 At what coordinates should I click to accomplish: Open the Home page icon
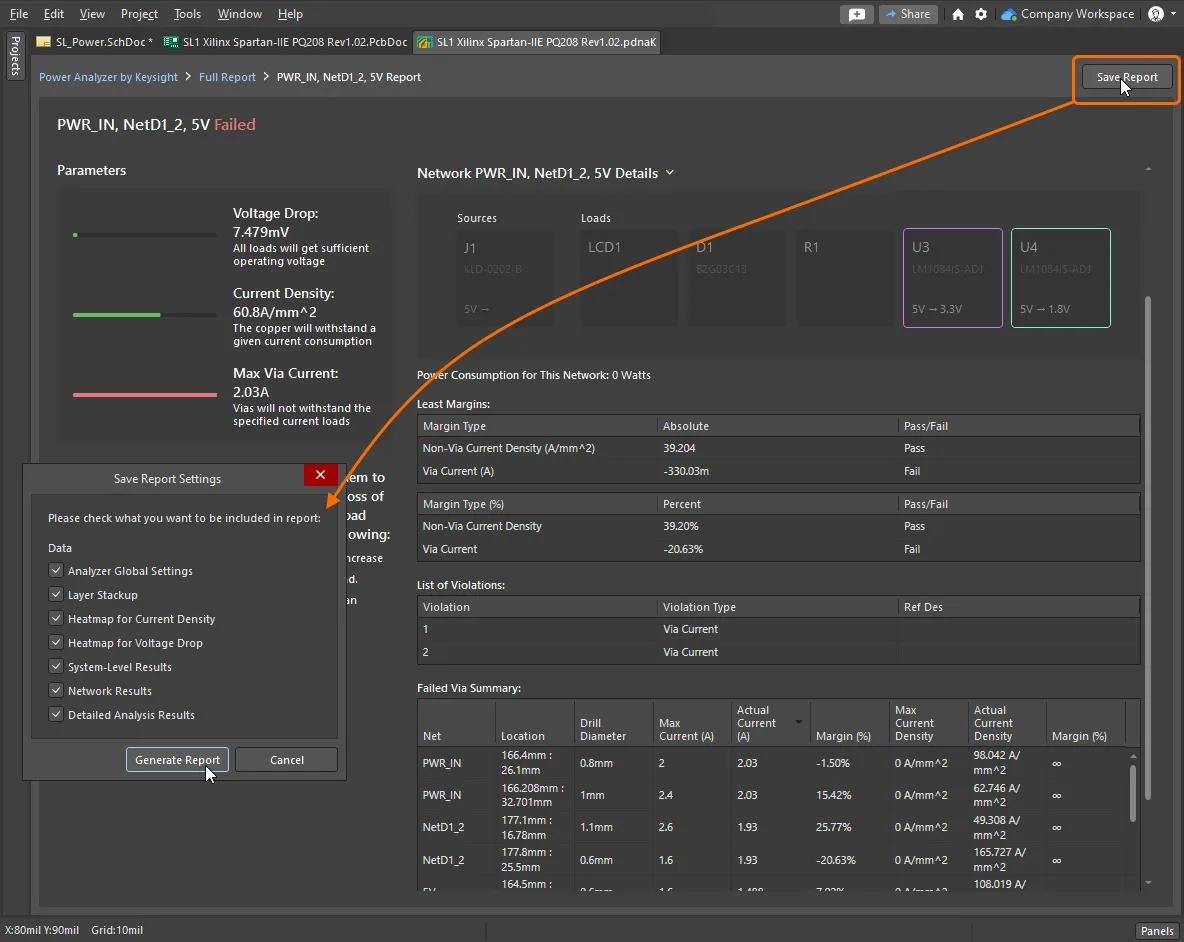point(958,14)
